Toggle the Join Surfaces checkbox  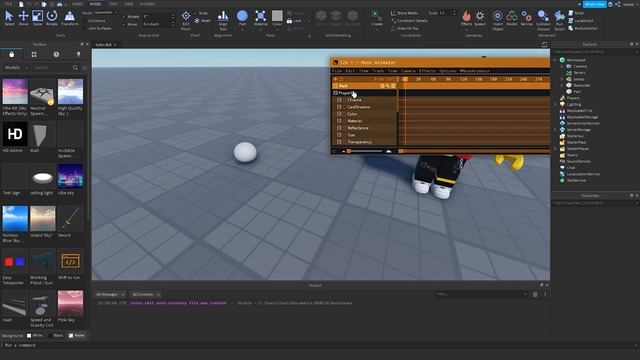(x=84, y=28)
